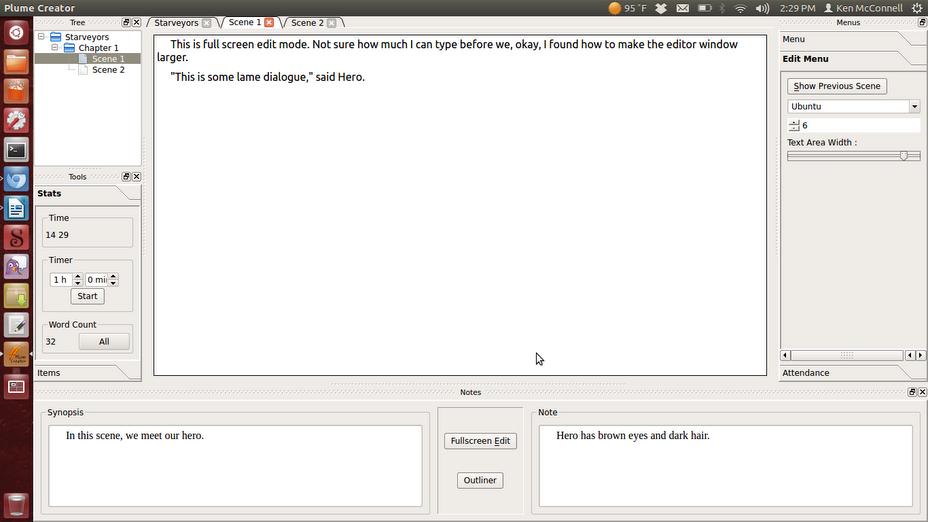Viewport: 928px width, 522px height.
Task: Click Chapter 1 folder icon in tree
Action: tap(69, 47)
